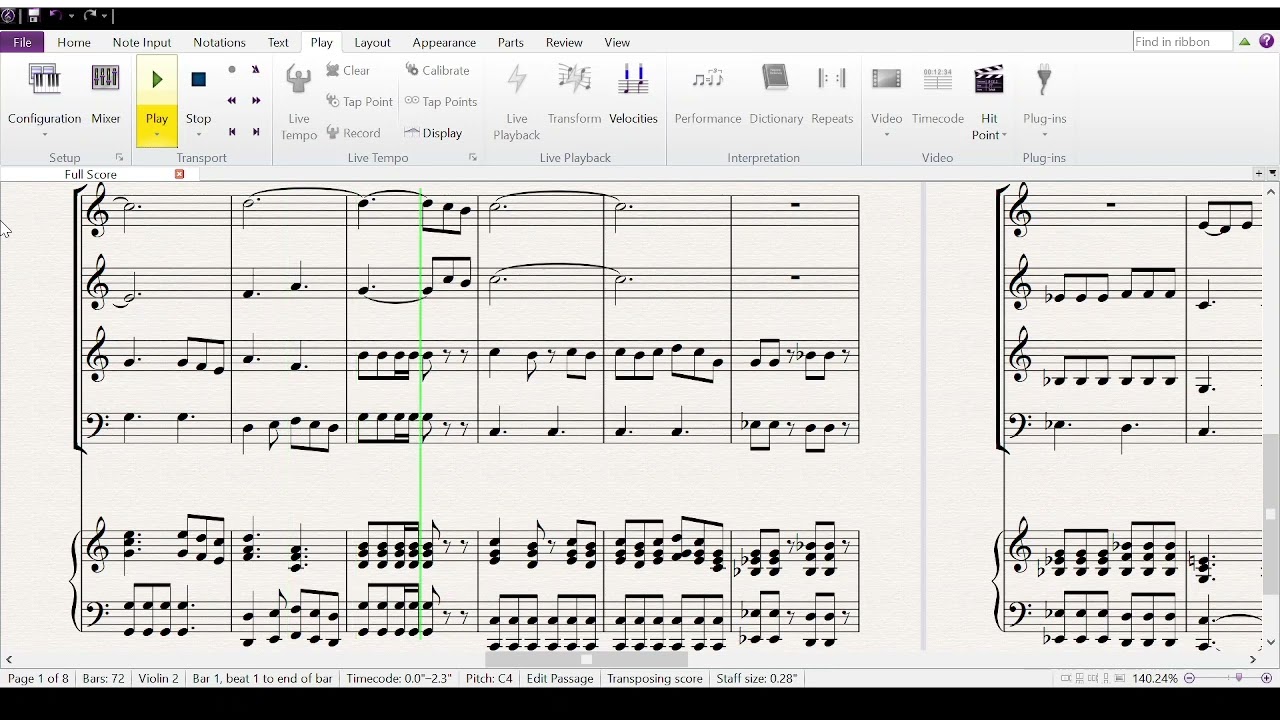Image resolution: width=1280 pixels, height=720 pixels.
Task: Open the Live Tempo group dialog launcher
Action: (473, 158)
